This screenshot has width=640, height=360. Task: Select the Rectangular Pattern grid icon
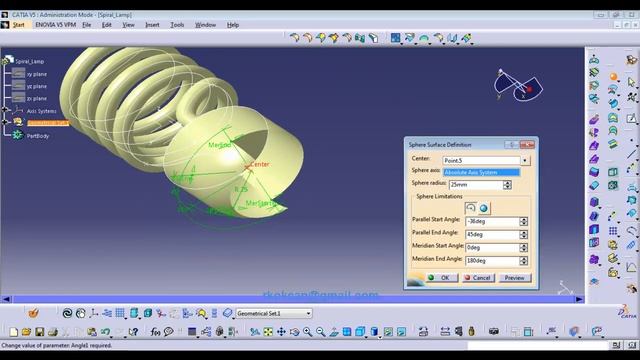[613, 231]
